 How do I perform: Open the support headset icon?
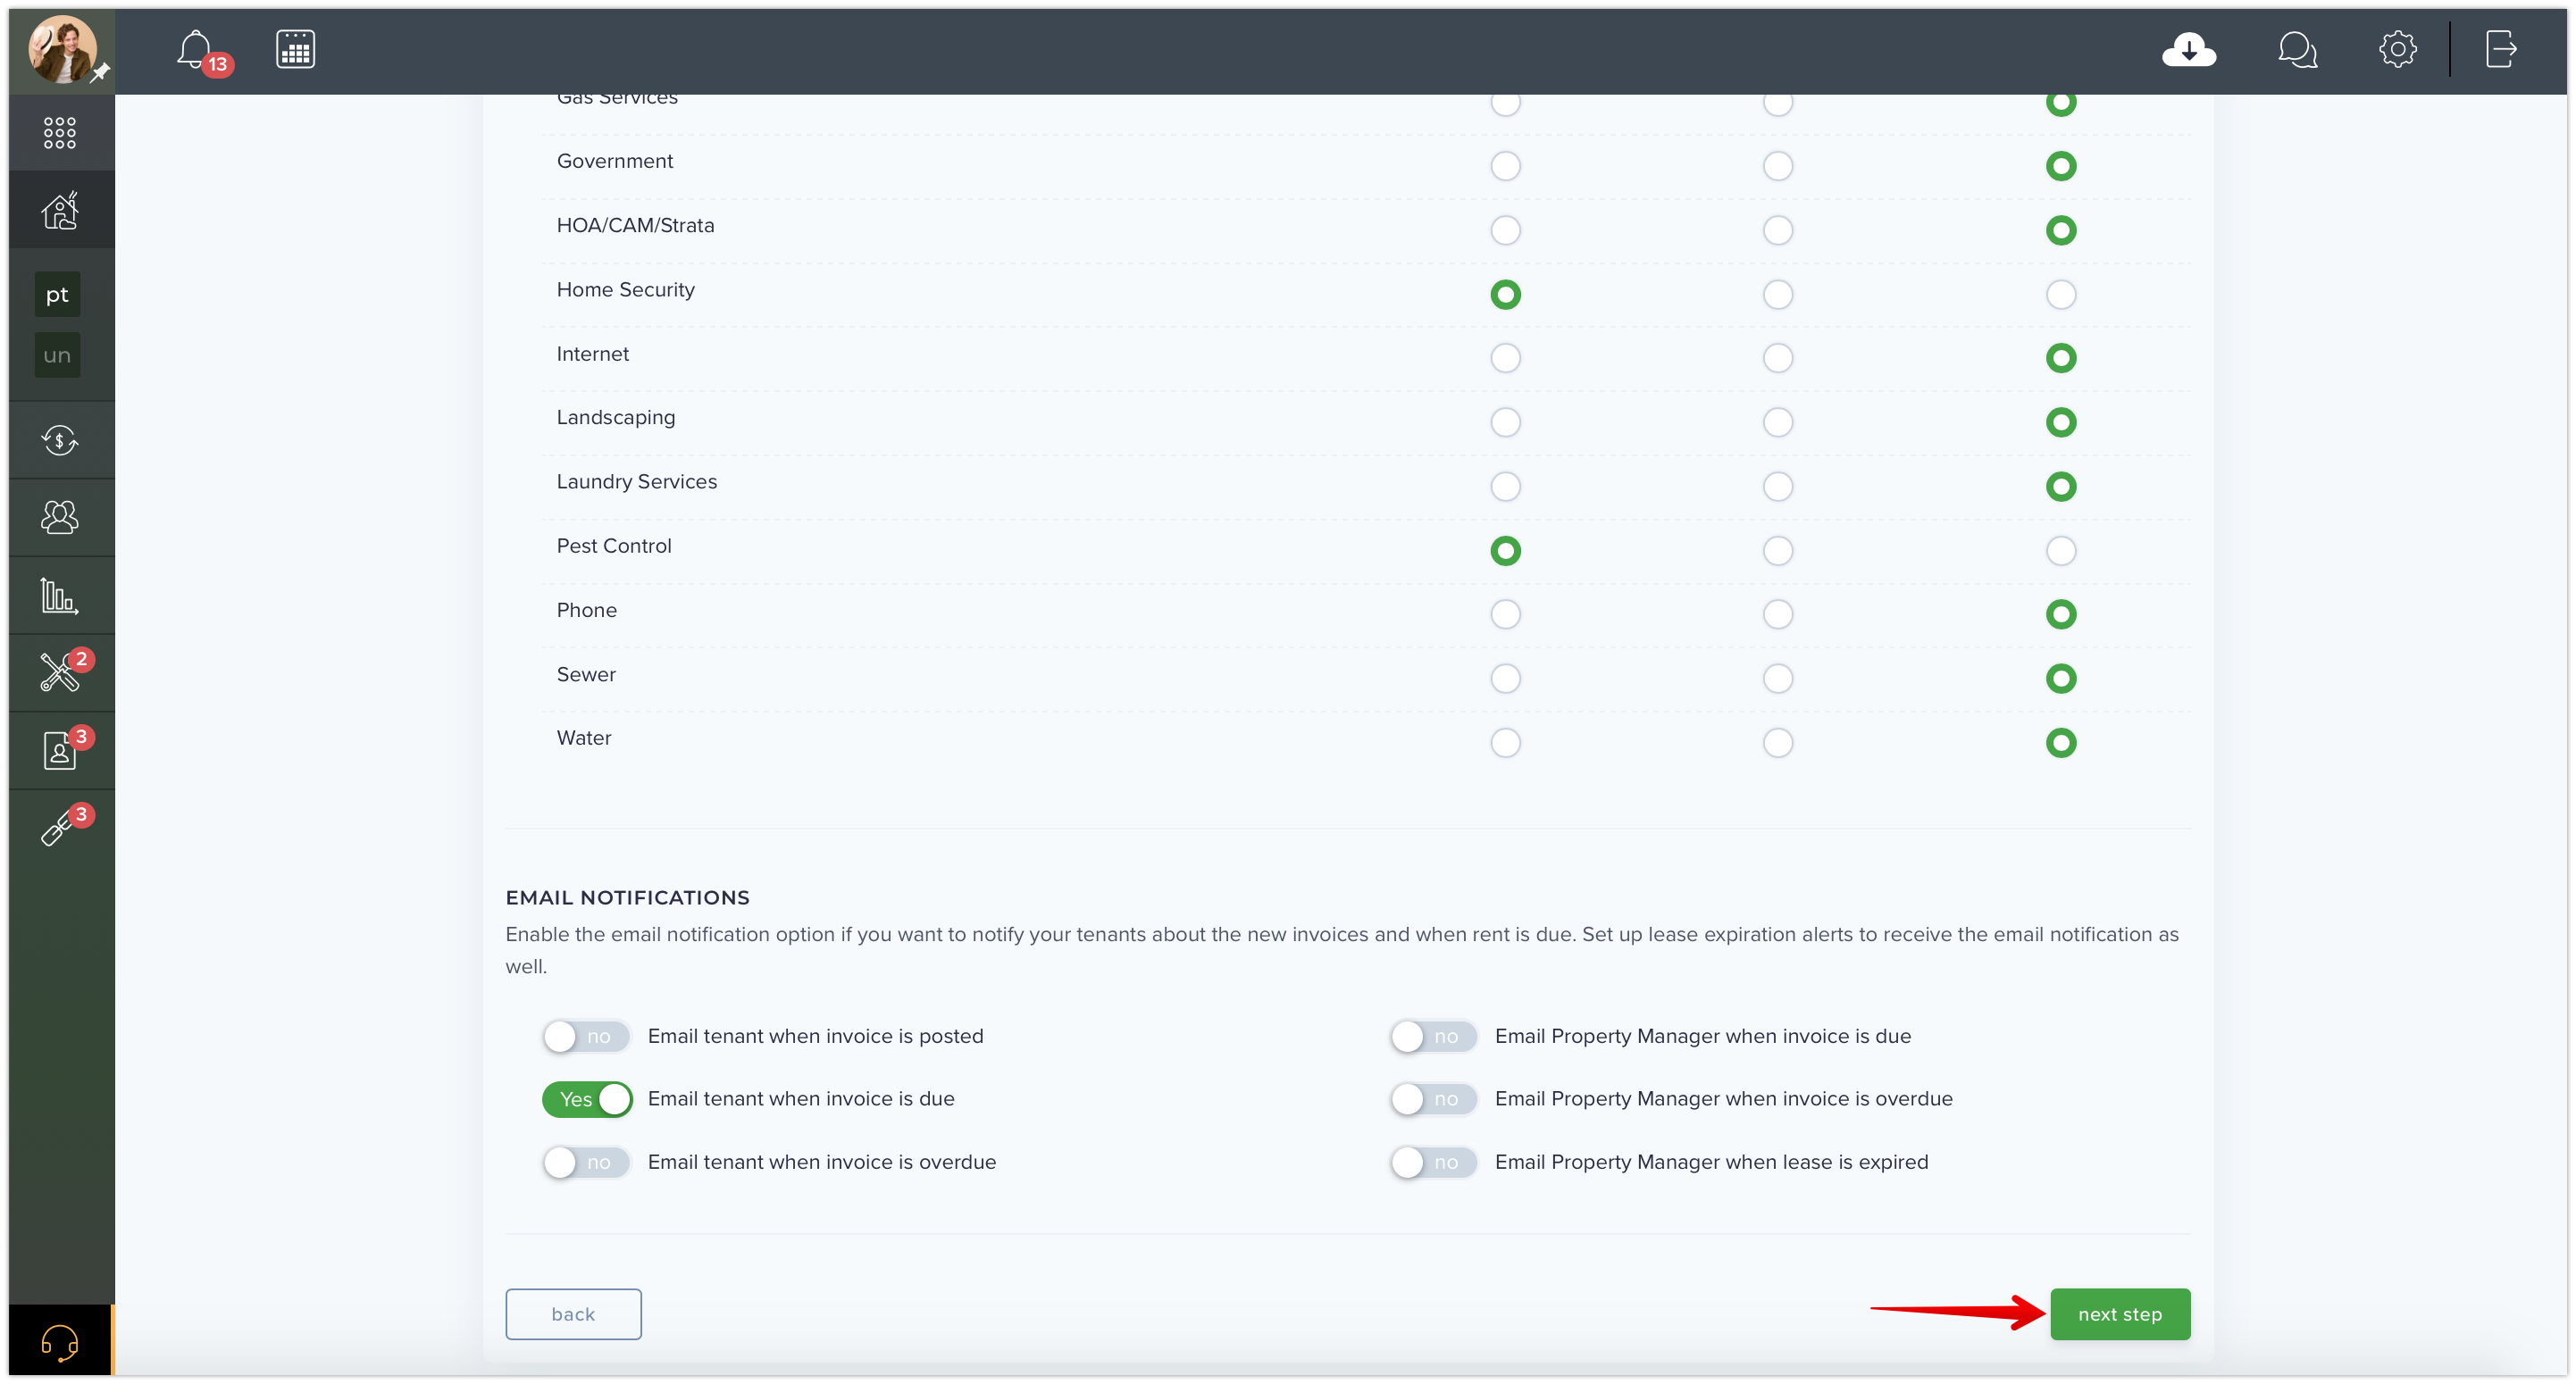tap(59, 1342)
